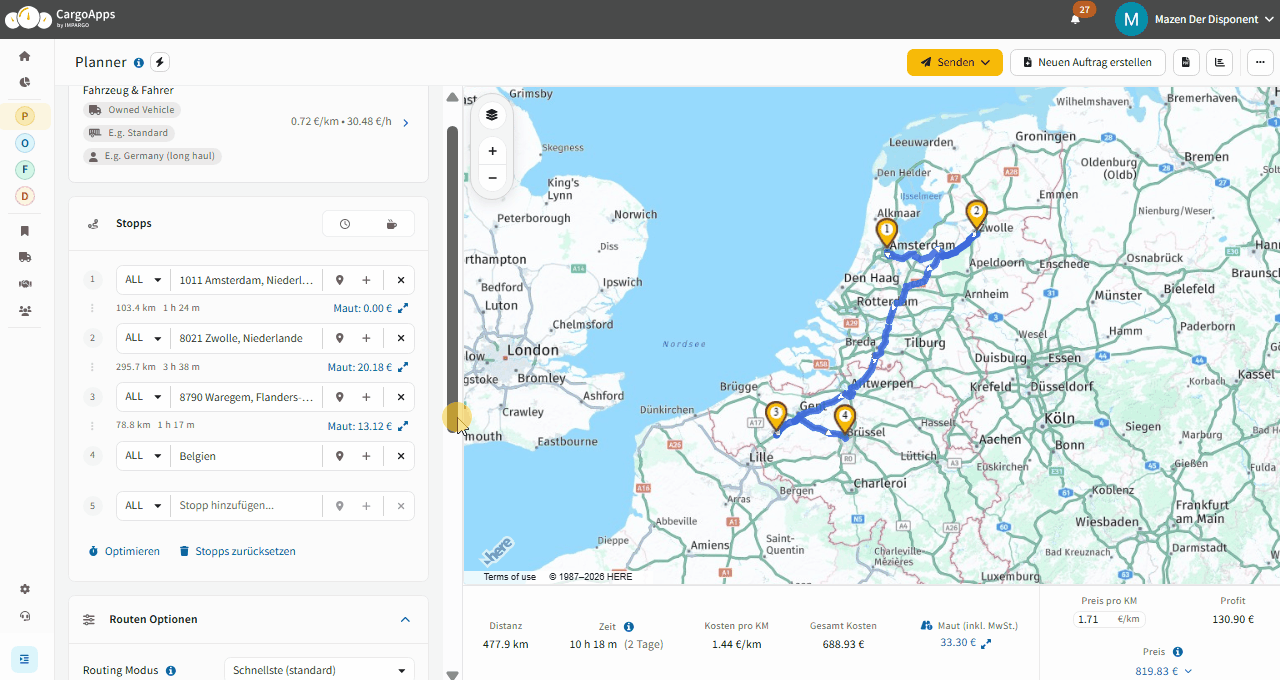Open the truck fleet icon in sidebar
This screenshot has width=1280, height=680.
click(25, 257)
